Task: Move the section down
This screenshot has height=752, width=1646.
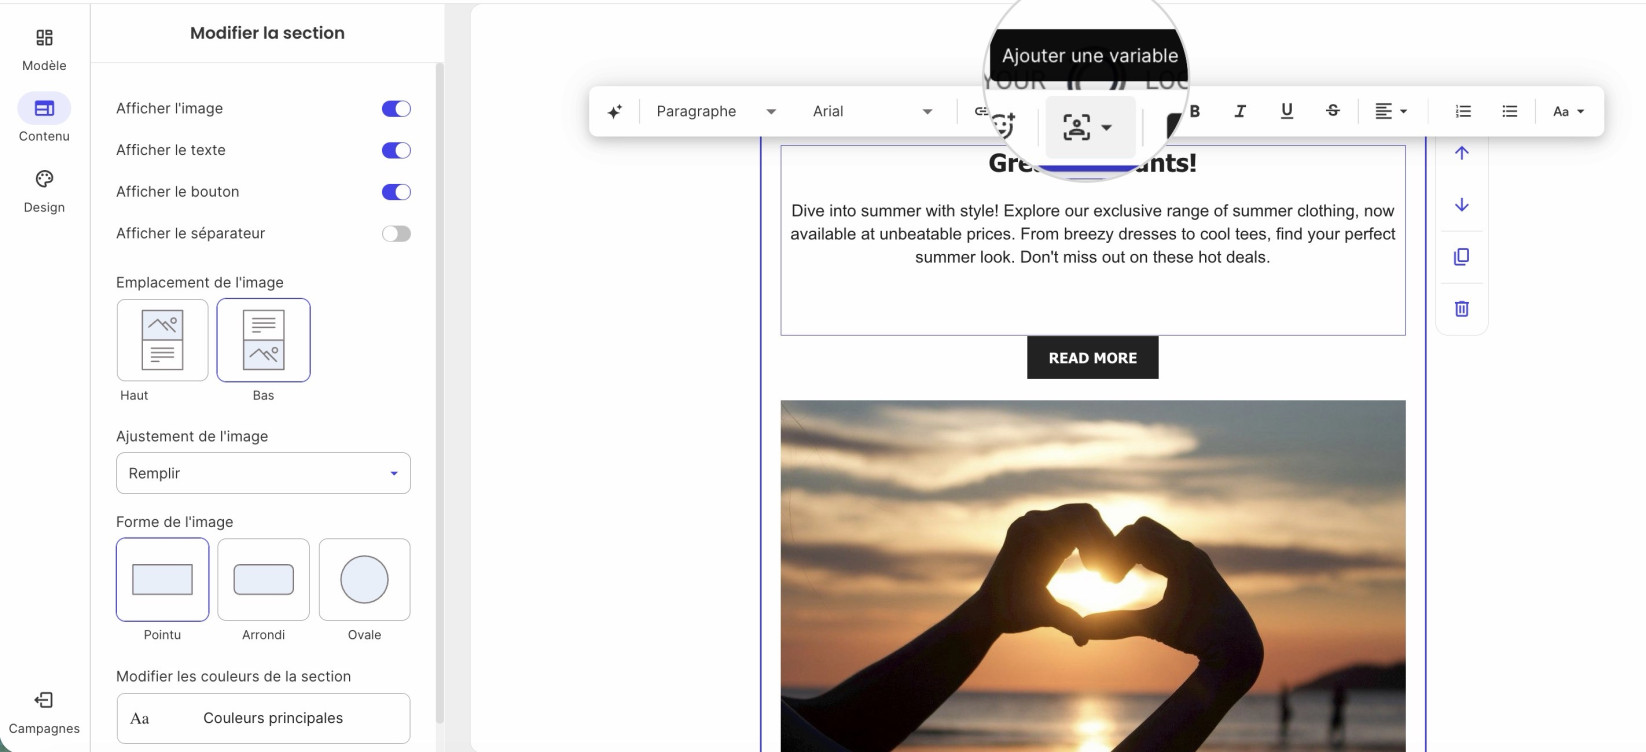Action: click(1461, 205)
